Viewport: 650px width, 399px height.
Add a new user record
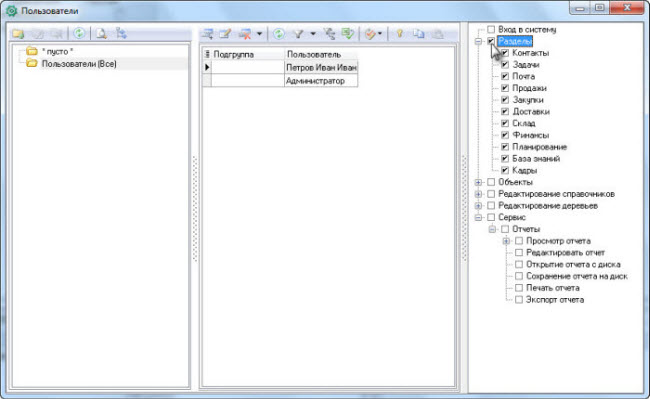[x=207, y=34]
